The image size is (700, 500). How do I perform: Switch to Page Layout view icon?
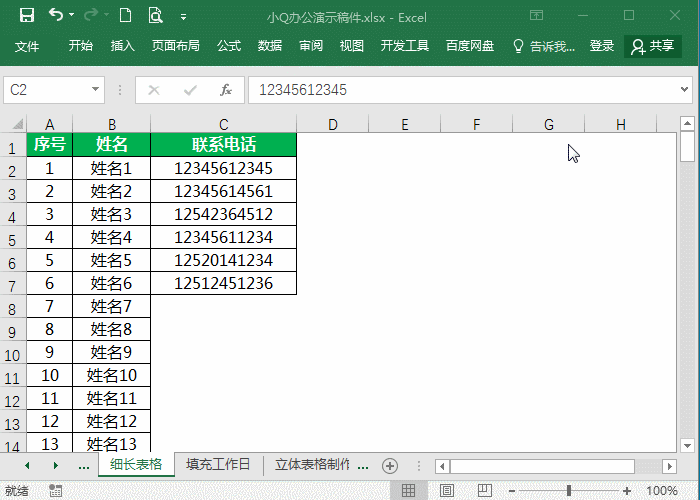[x=447, y=490]
